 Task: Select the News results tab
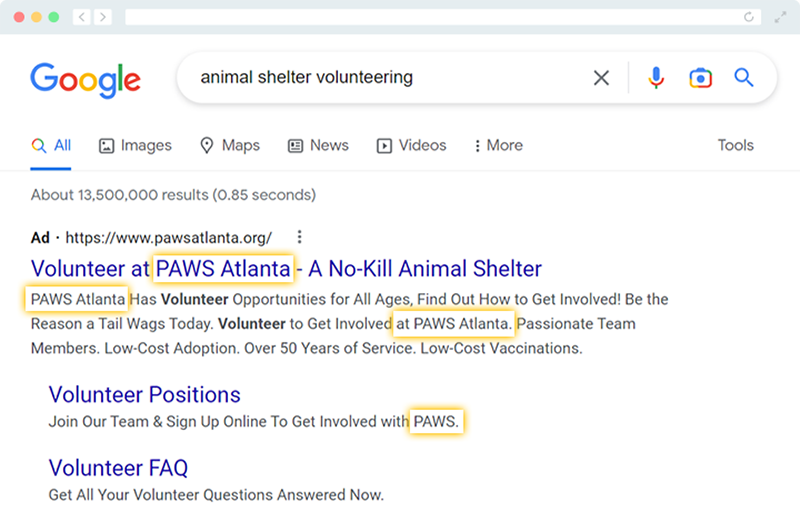[318, 145]
